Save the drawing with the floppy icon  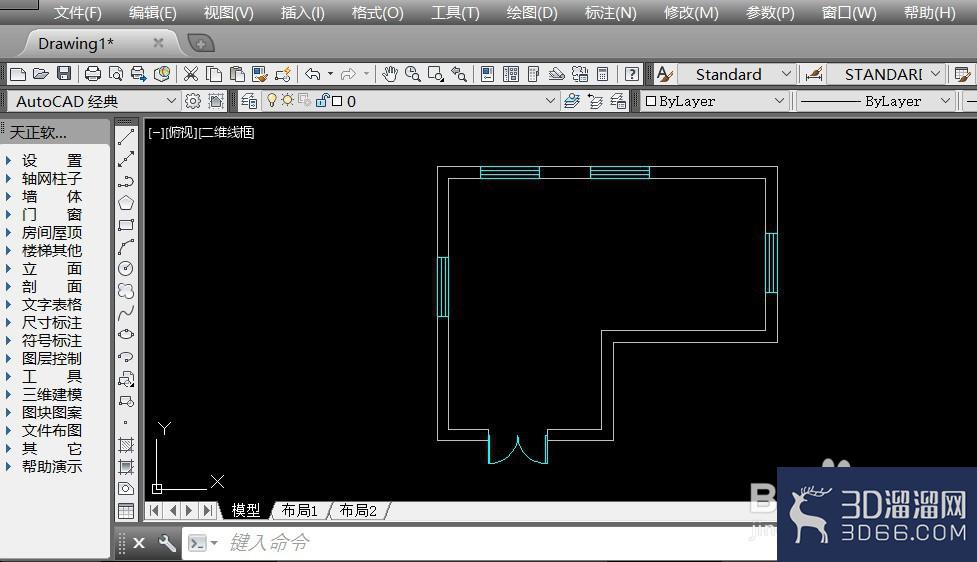(x=64, y=74)
